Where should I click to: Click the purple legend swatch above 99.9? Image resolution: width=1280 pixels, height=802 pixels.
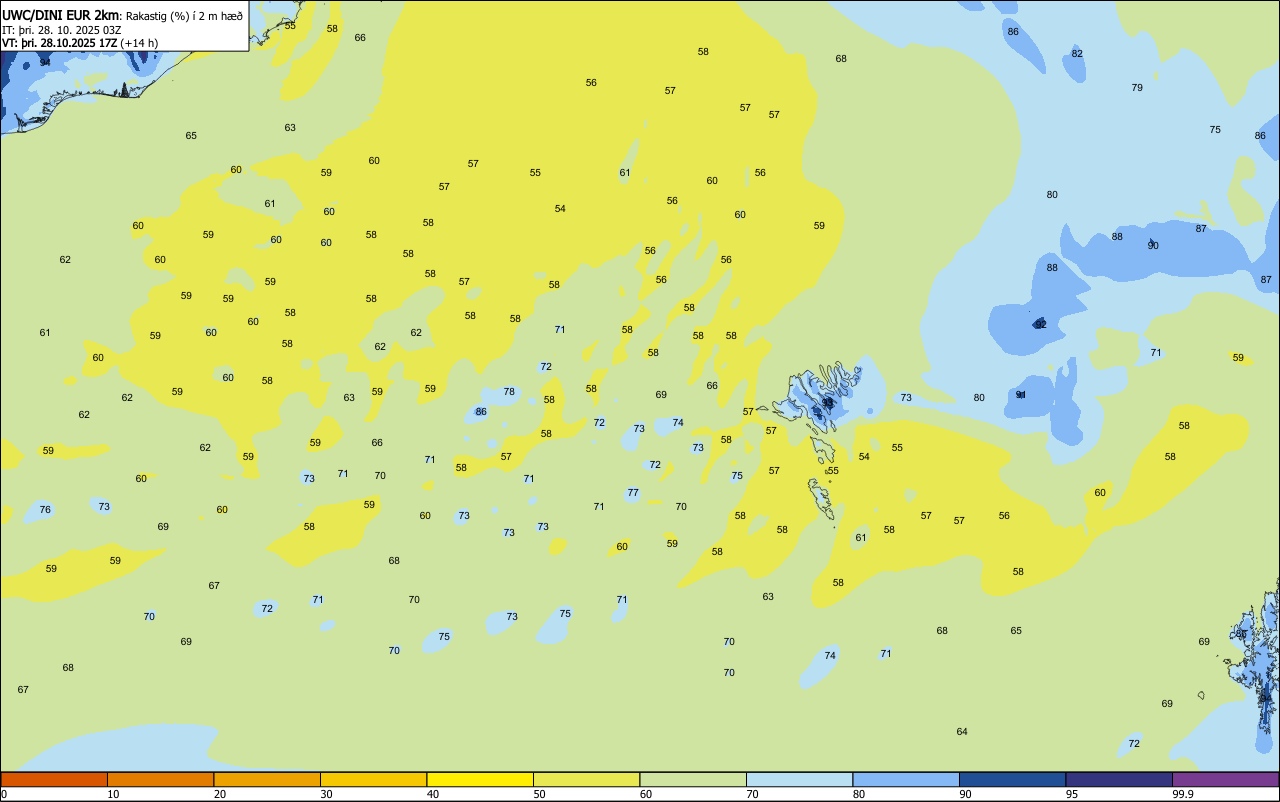pos(1225,779)
